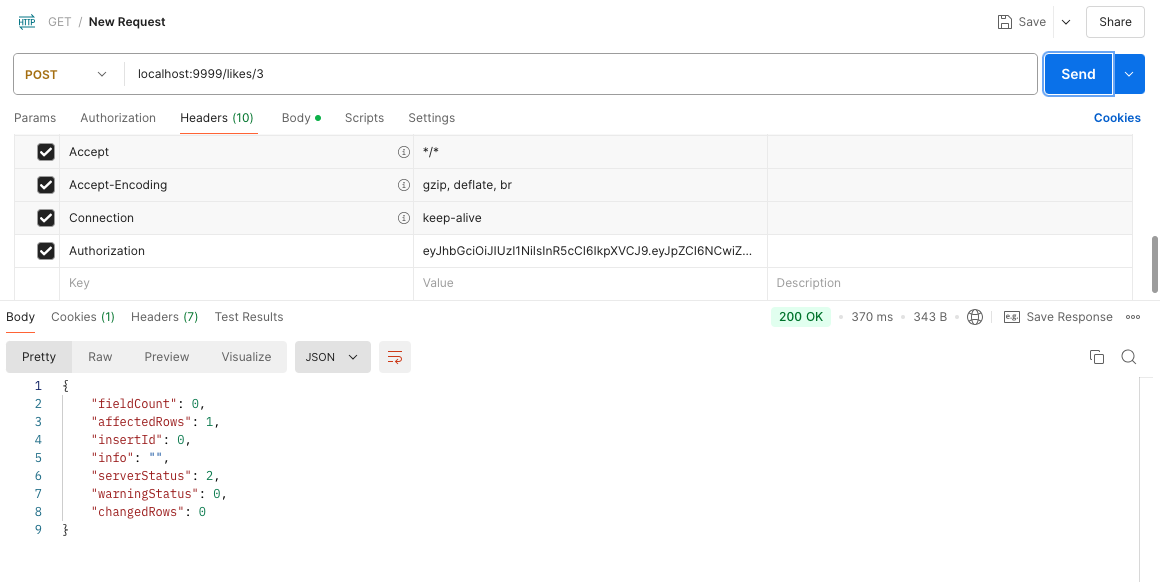Expand the Save options chevron
The image size is (1160, 582).
[1066, 21]
